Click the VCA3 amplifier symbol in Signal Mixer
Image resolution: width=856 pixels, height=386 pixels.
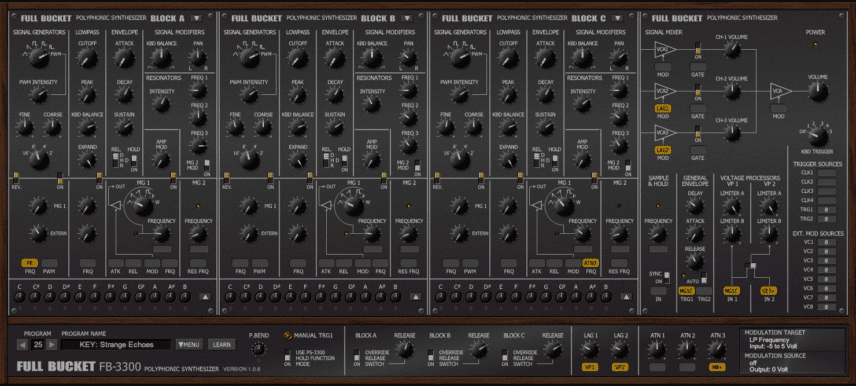(x=665, y=132)
